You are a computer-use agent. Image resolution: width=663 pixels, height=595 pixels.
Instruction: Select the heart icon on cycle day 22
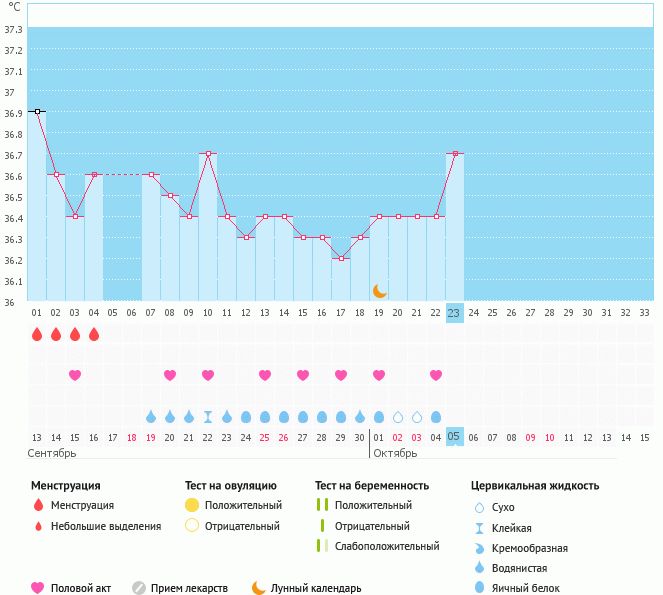point(436,375)
